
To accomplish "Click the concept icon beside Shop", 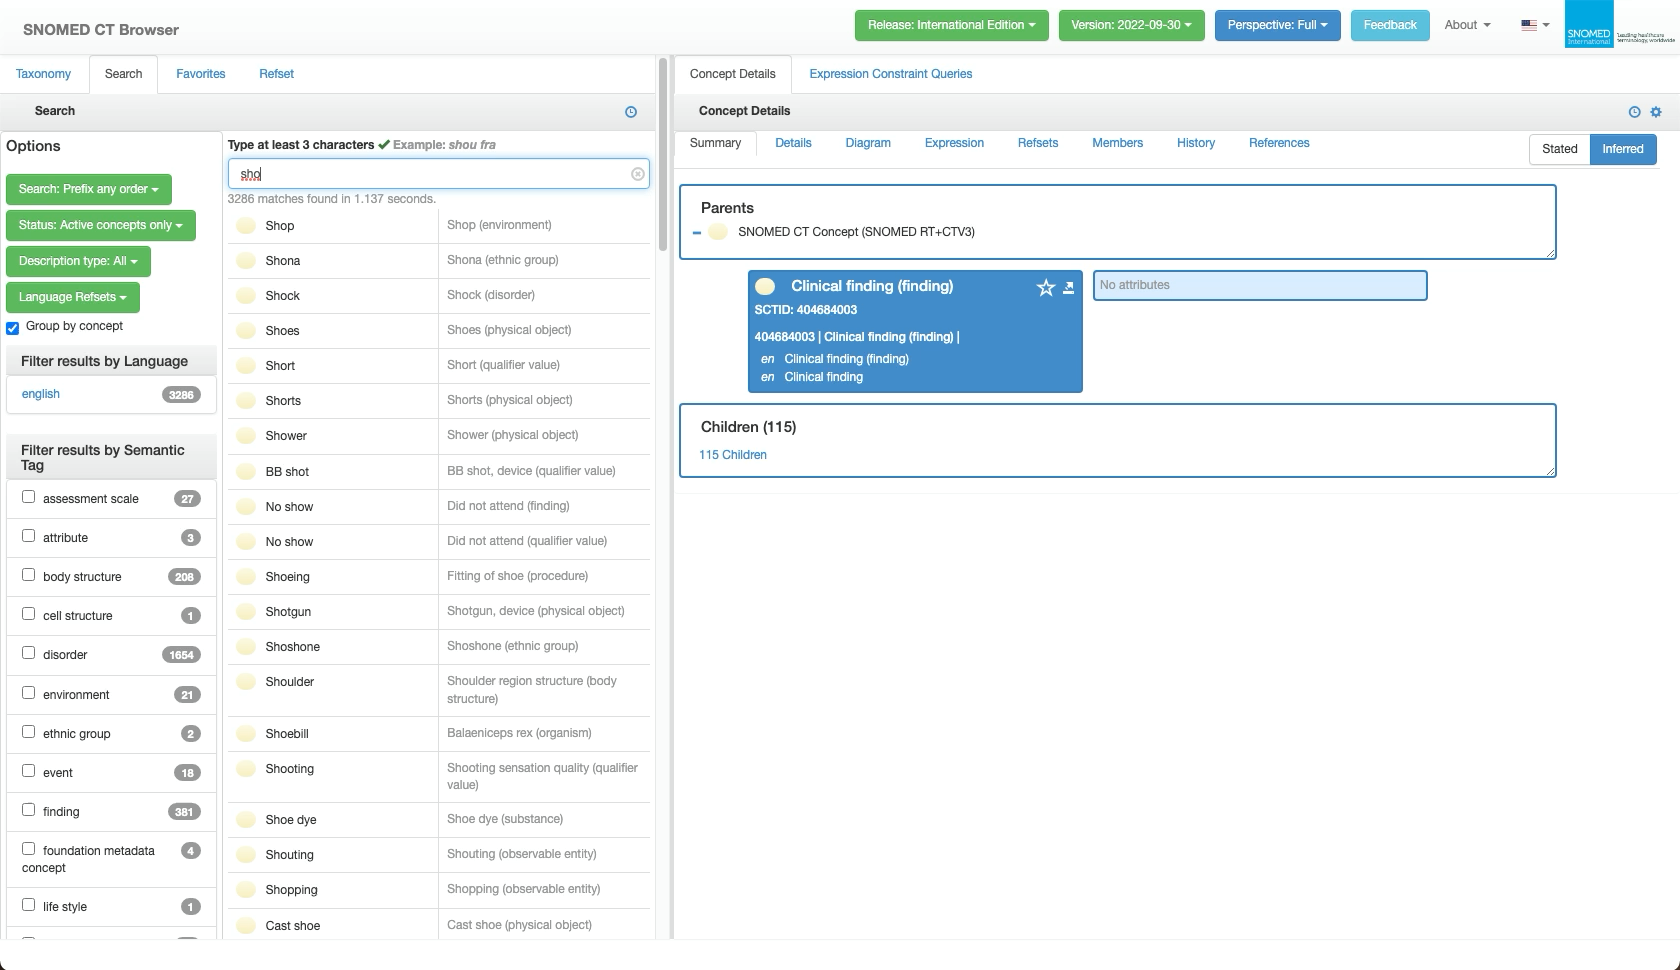I will click(245, 226).
